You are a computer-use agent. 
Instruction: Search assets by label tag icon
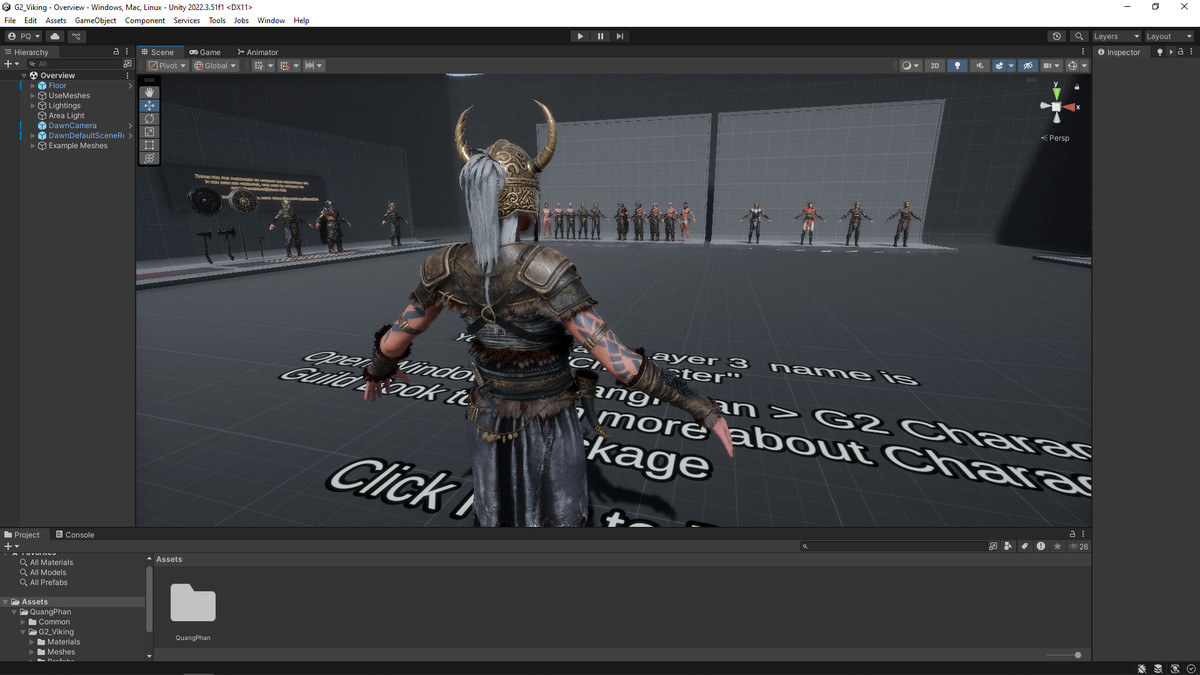coord(1024,547)
